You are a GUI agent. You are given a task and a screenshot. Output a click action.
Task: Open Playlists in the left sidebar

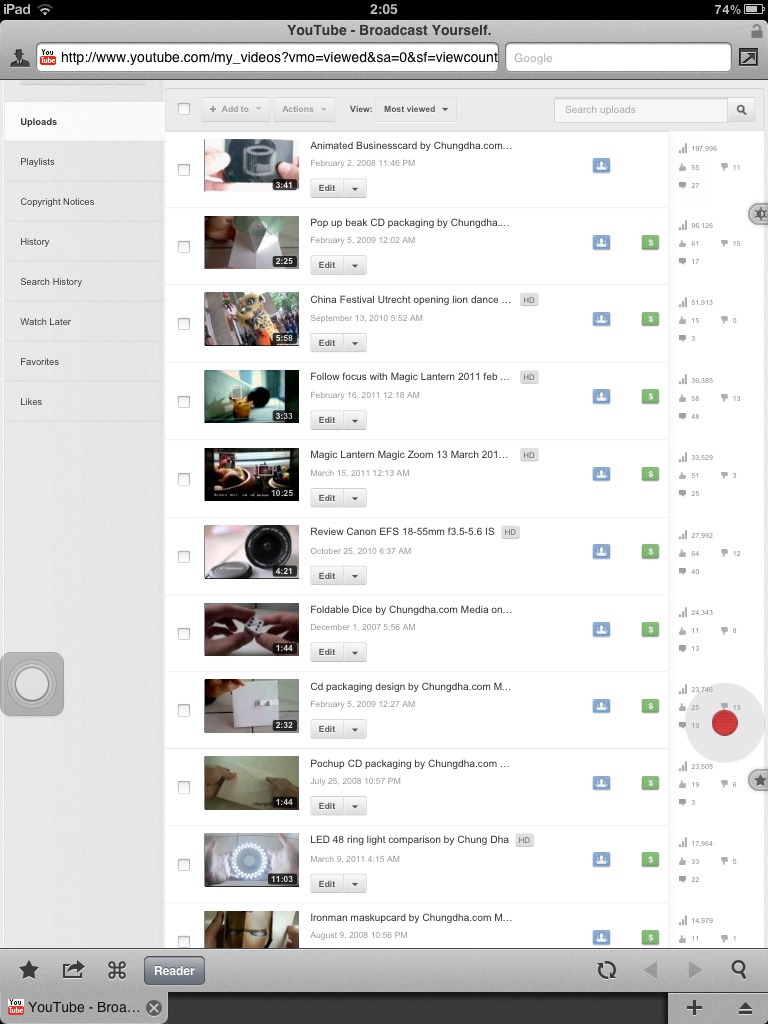[38, 162]
